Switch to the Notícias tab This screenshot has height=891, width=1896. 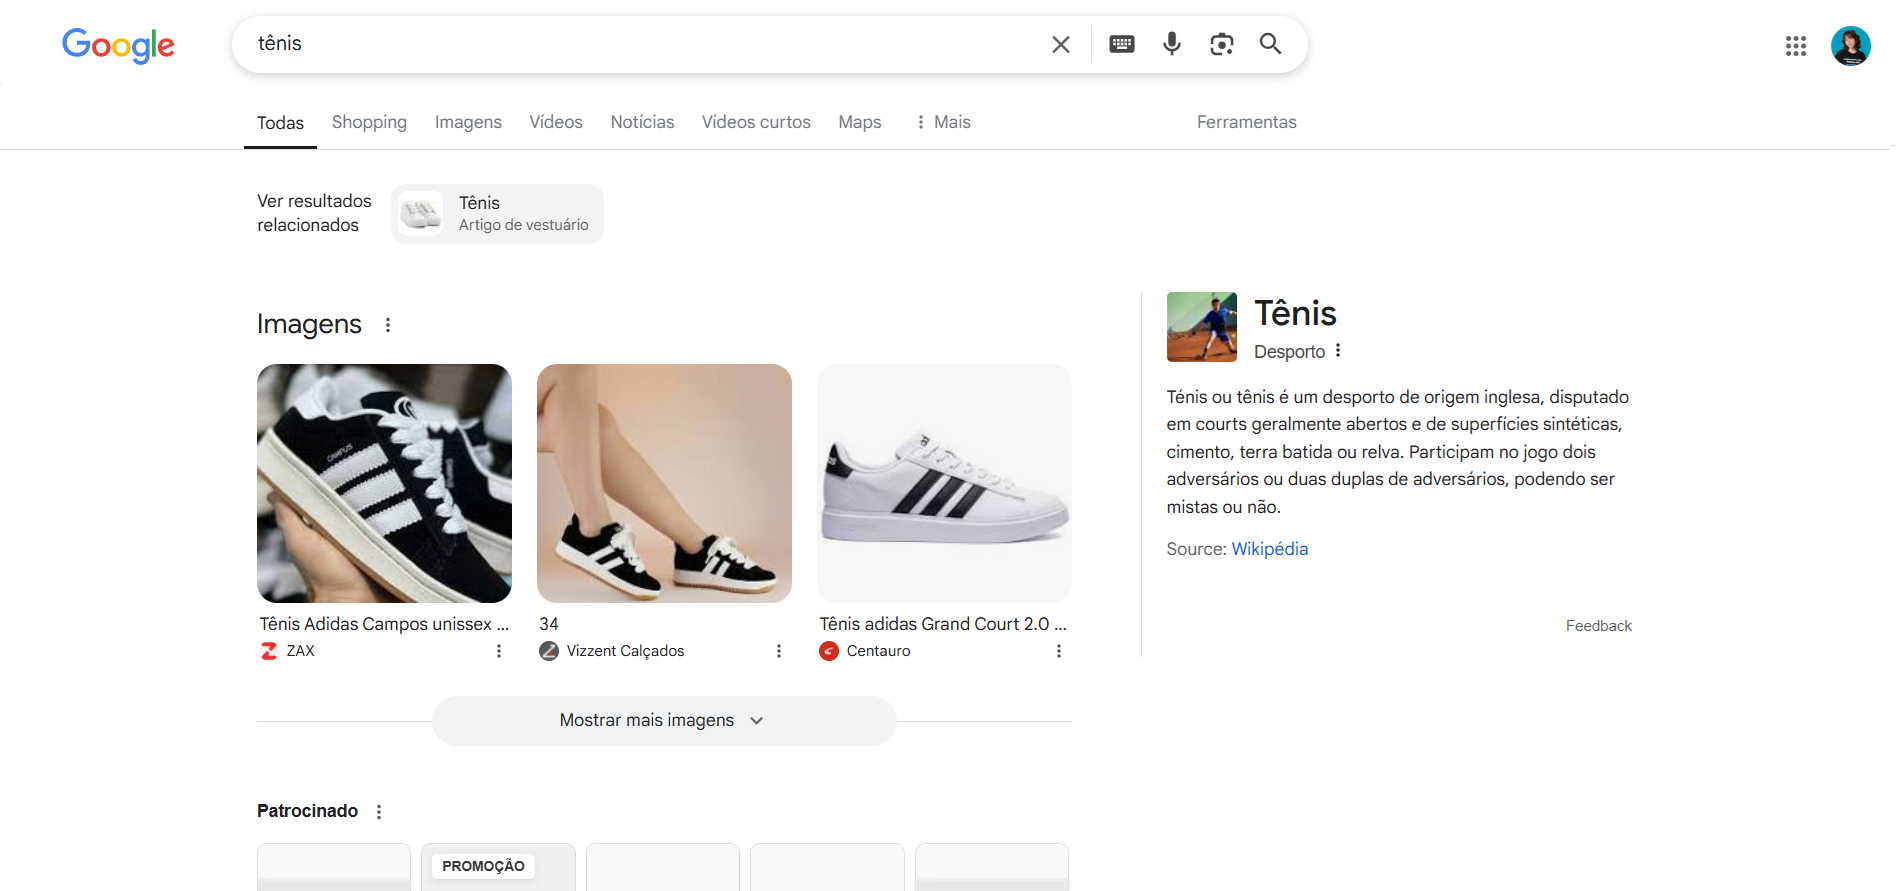pyautogui.click(x=642, y=122)
